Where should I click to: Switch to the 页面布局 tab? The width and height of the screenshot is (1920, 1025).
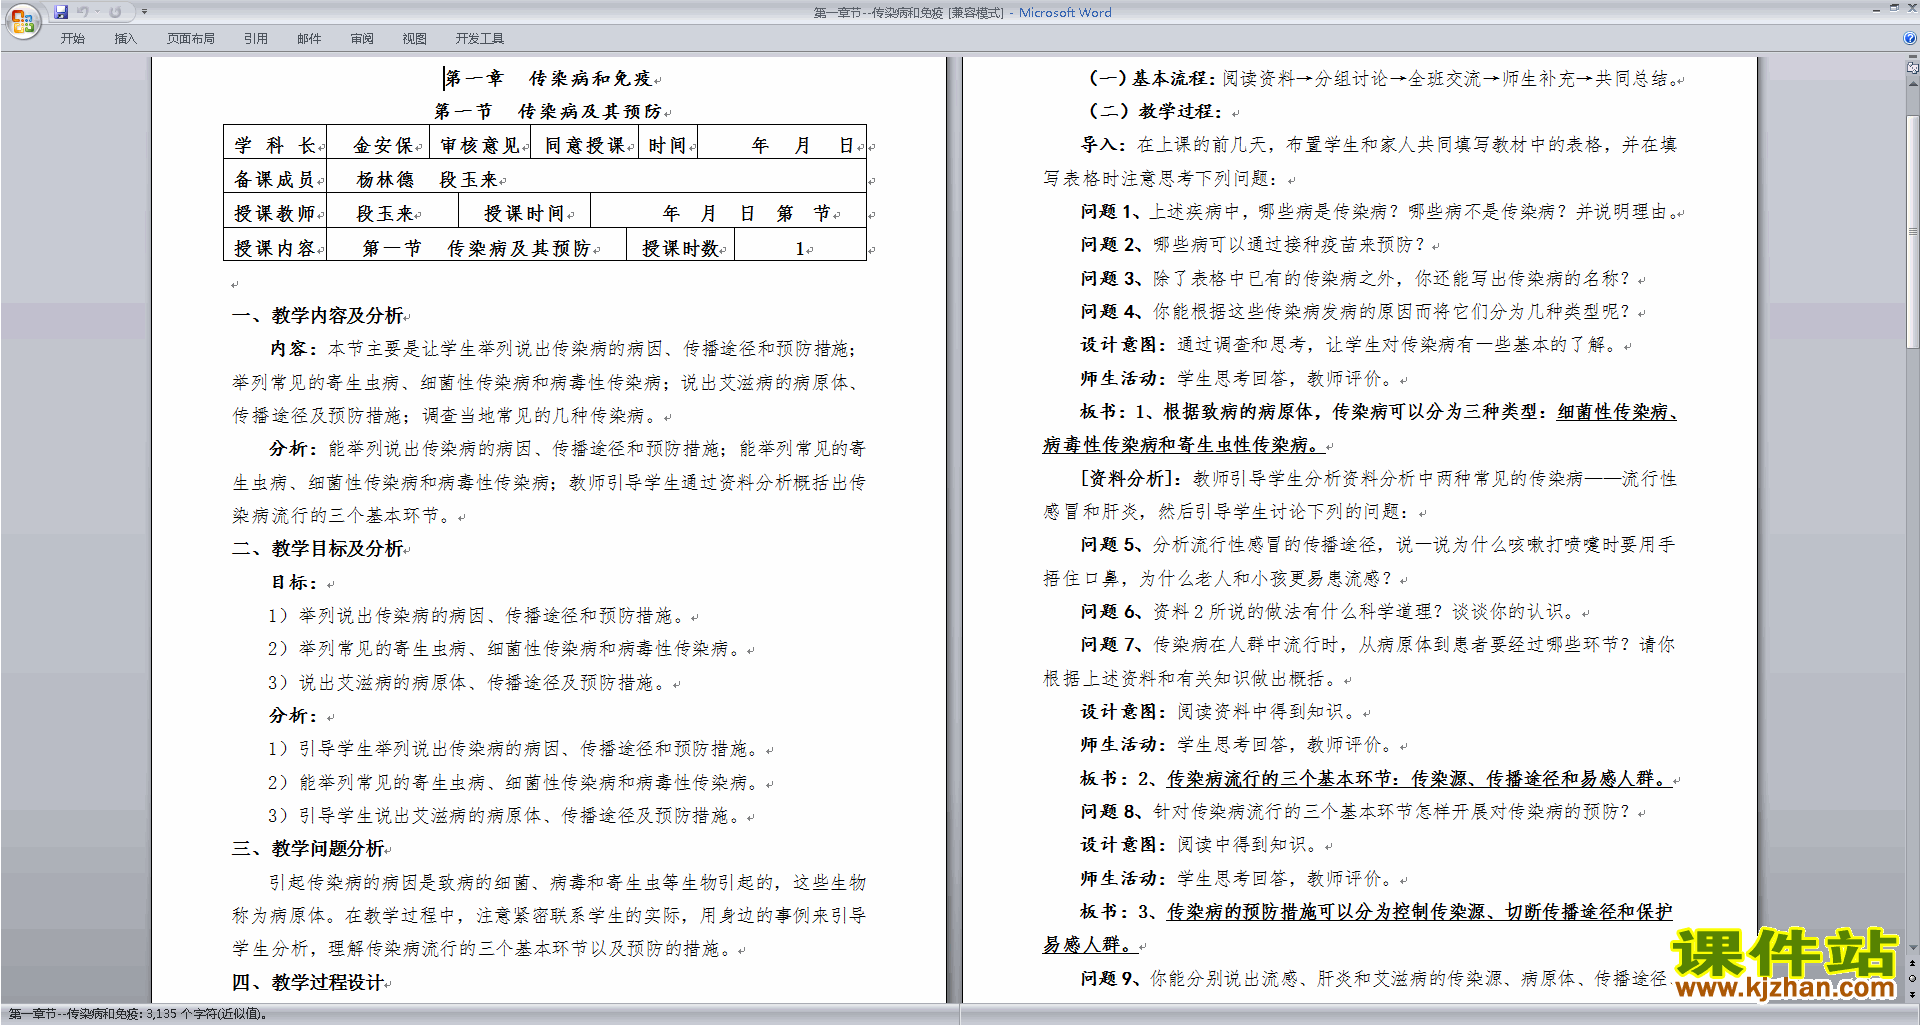(191, 39)
